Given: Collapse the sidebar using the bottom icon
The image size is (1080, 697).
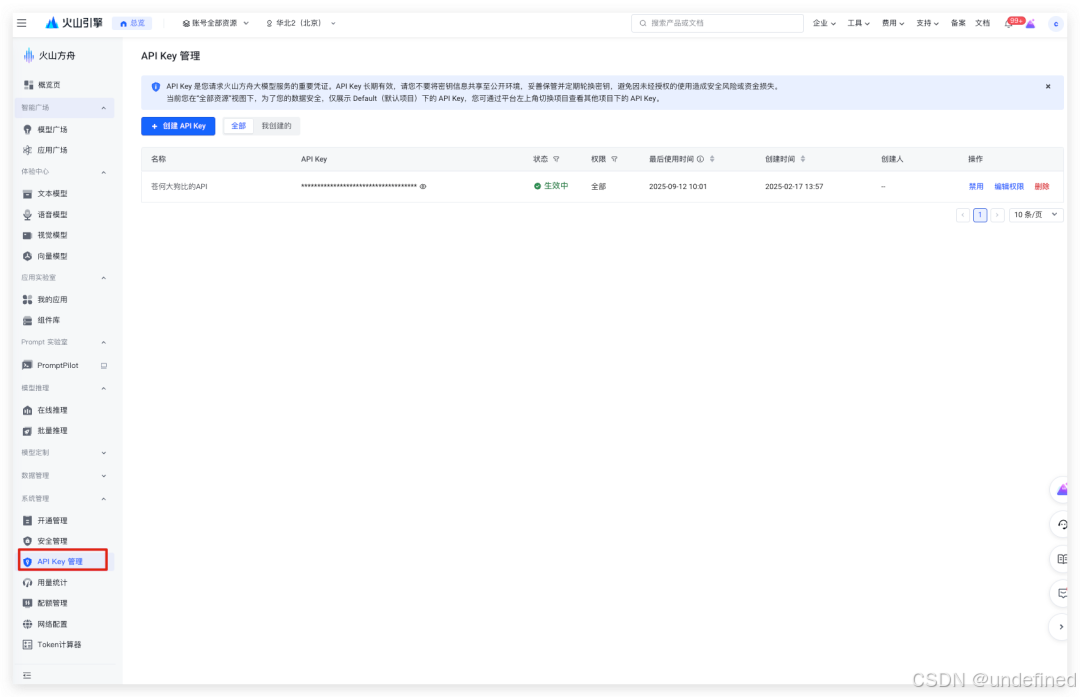Looking at the screenshot, I should (x=27, y=676).
